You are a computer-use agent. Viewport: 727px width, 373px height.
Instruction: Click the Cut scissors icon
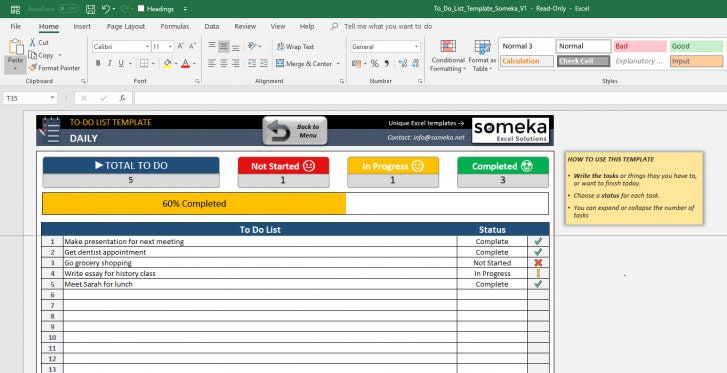pyautogui.click(x=32, y=42)
